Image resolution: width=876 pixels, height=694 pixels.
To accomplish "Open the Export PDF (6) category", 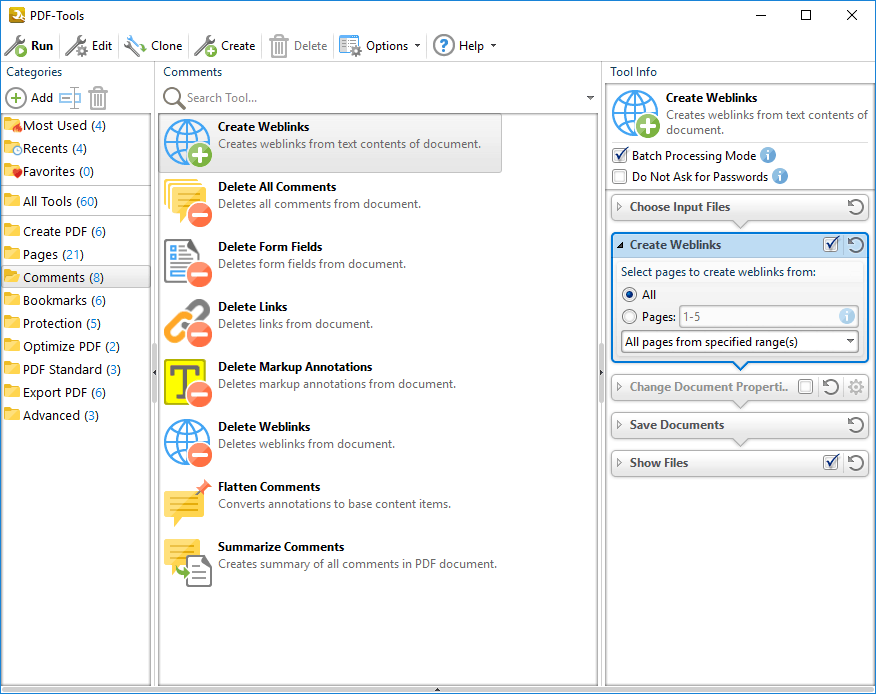I will (76, 392).
